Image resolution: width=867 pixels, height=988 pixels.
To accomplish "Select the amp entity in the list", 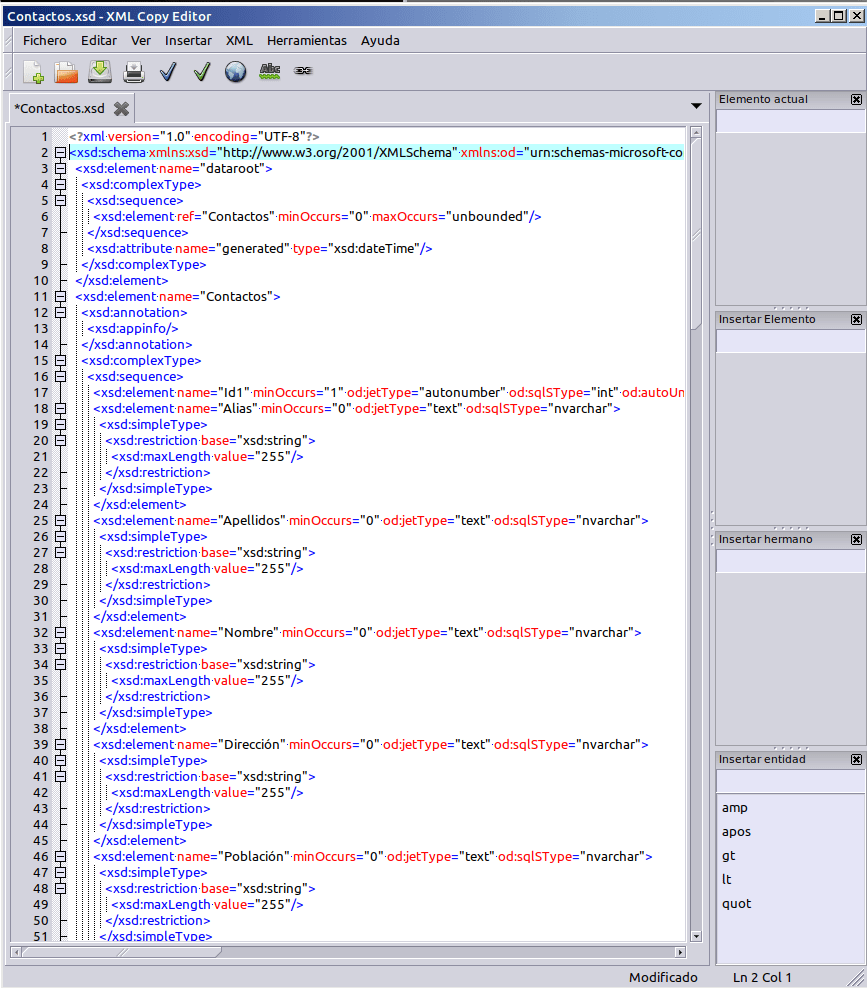I will click(735, 808).
